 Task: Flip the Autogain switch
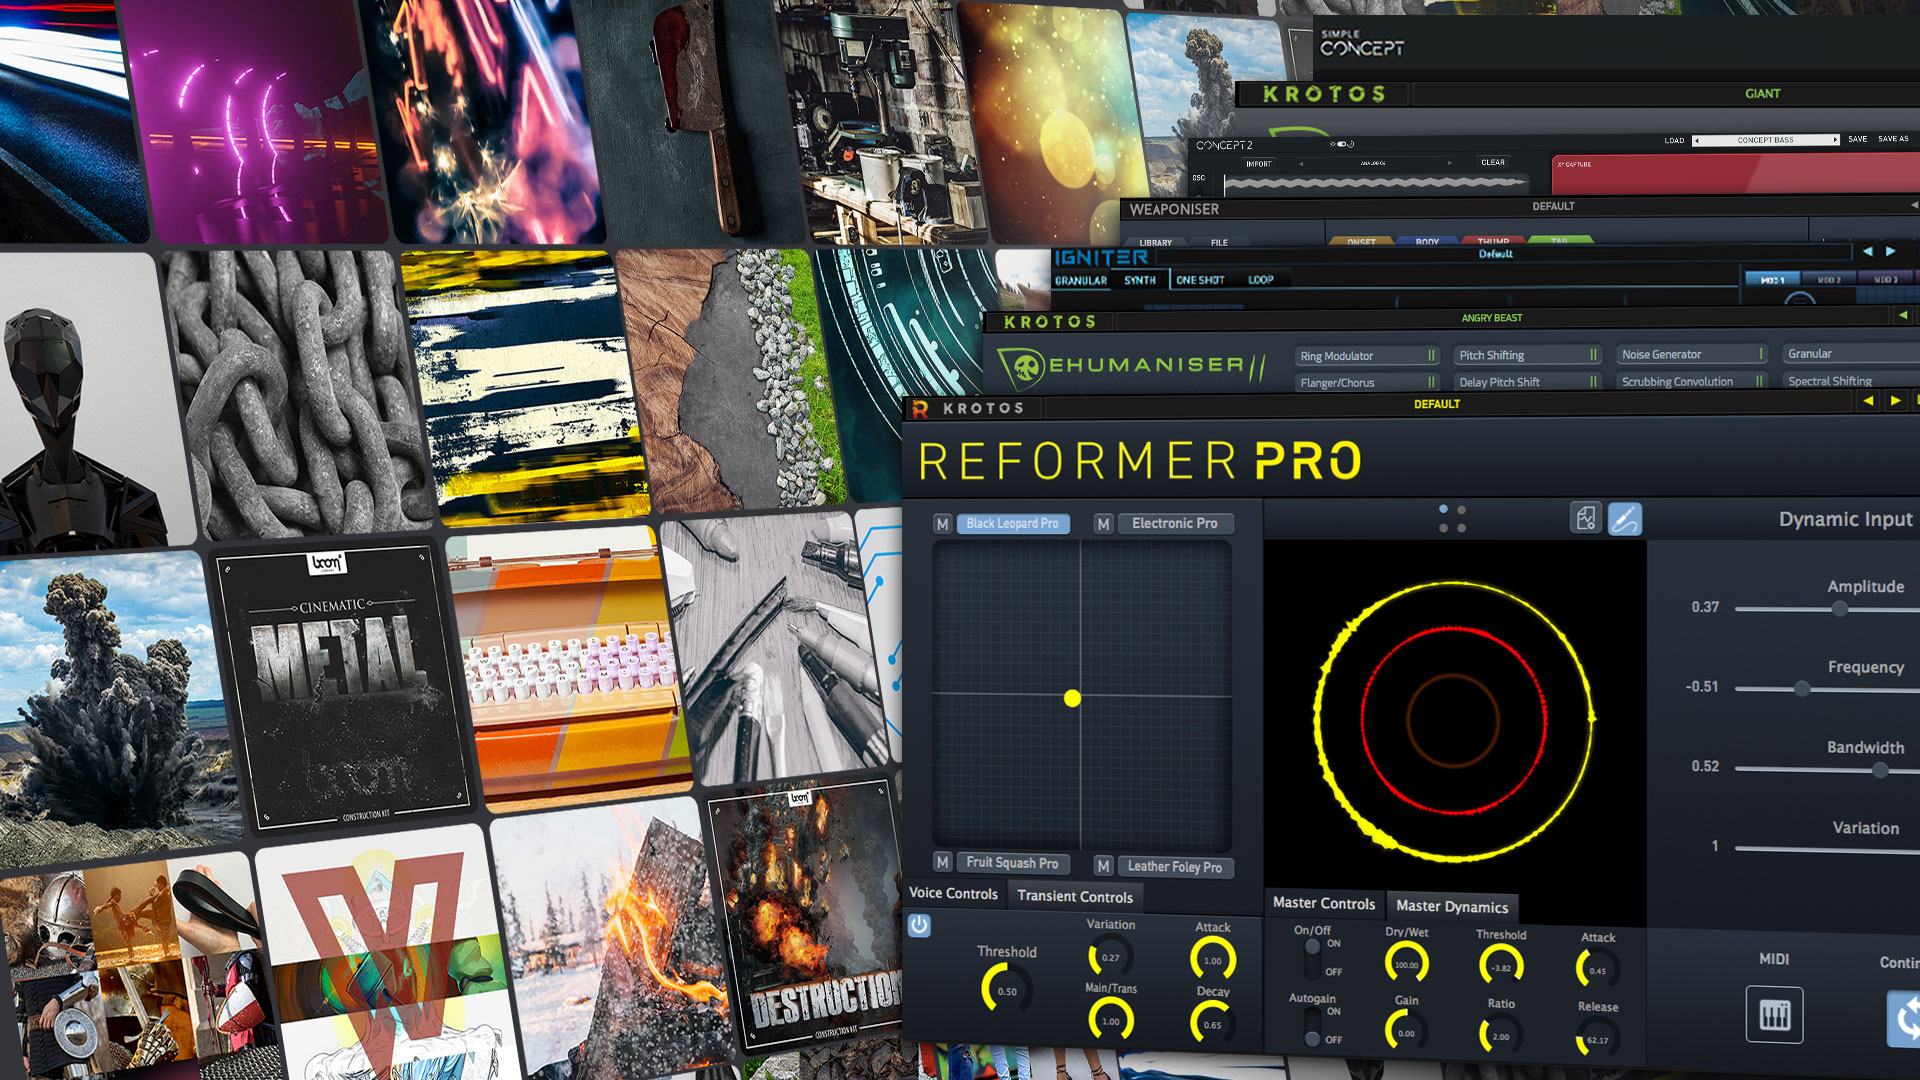coord(1312,1027)
